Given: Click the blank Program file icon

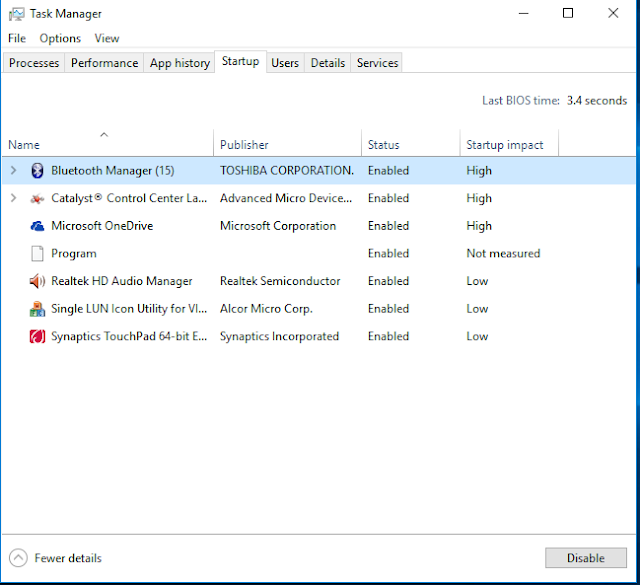Looking at the screenshot, I should point(37,254).
